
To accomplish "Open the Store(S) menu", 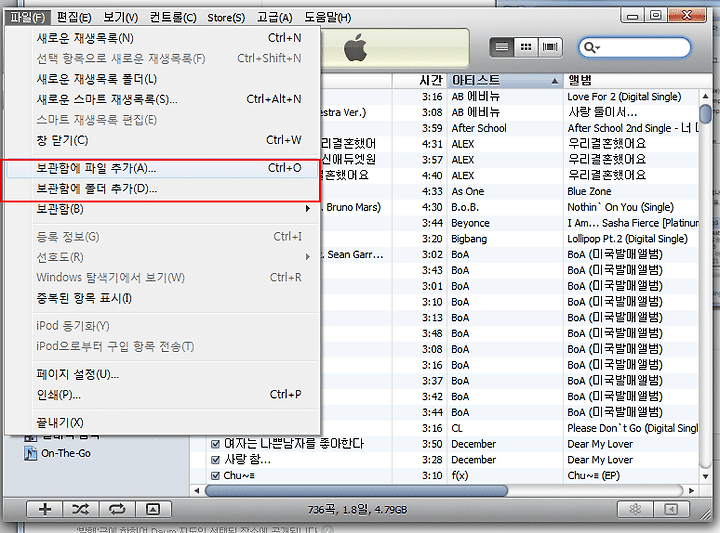I will coord(226,17).
